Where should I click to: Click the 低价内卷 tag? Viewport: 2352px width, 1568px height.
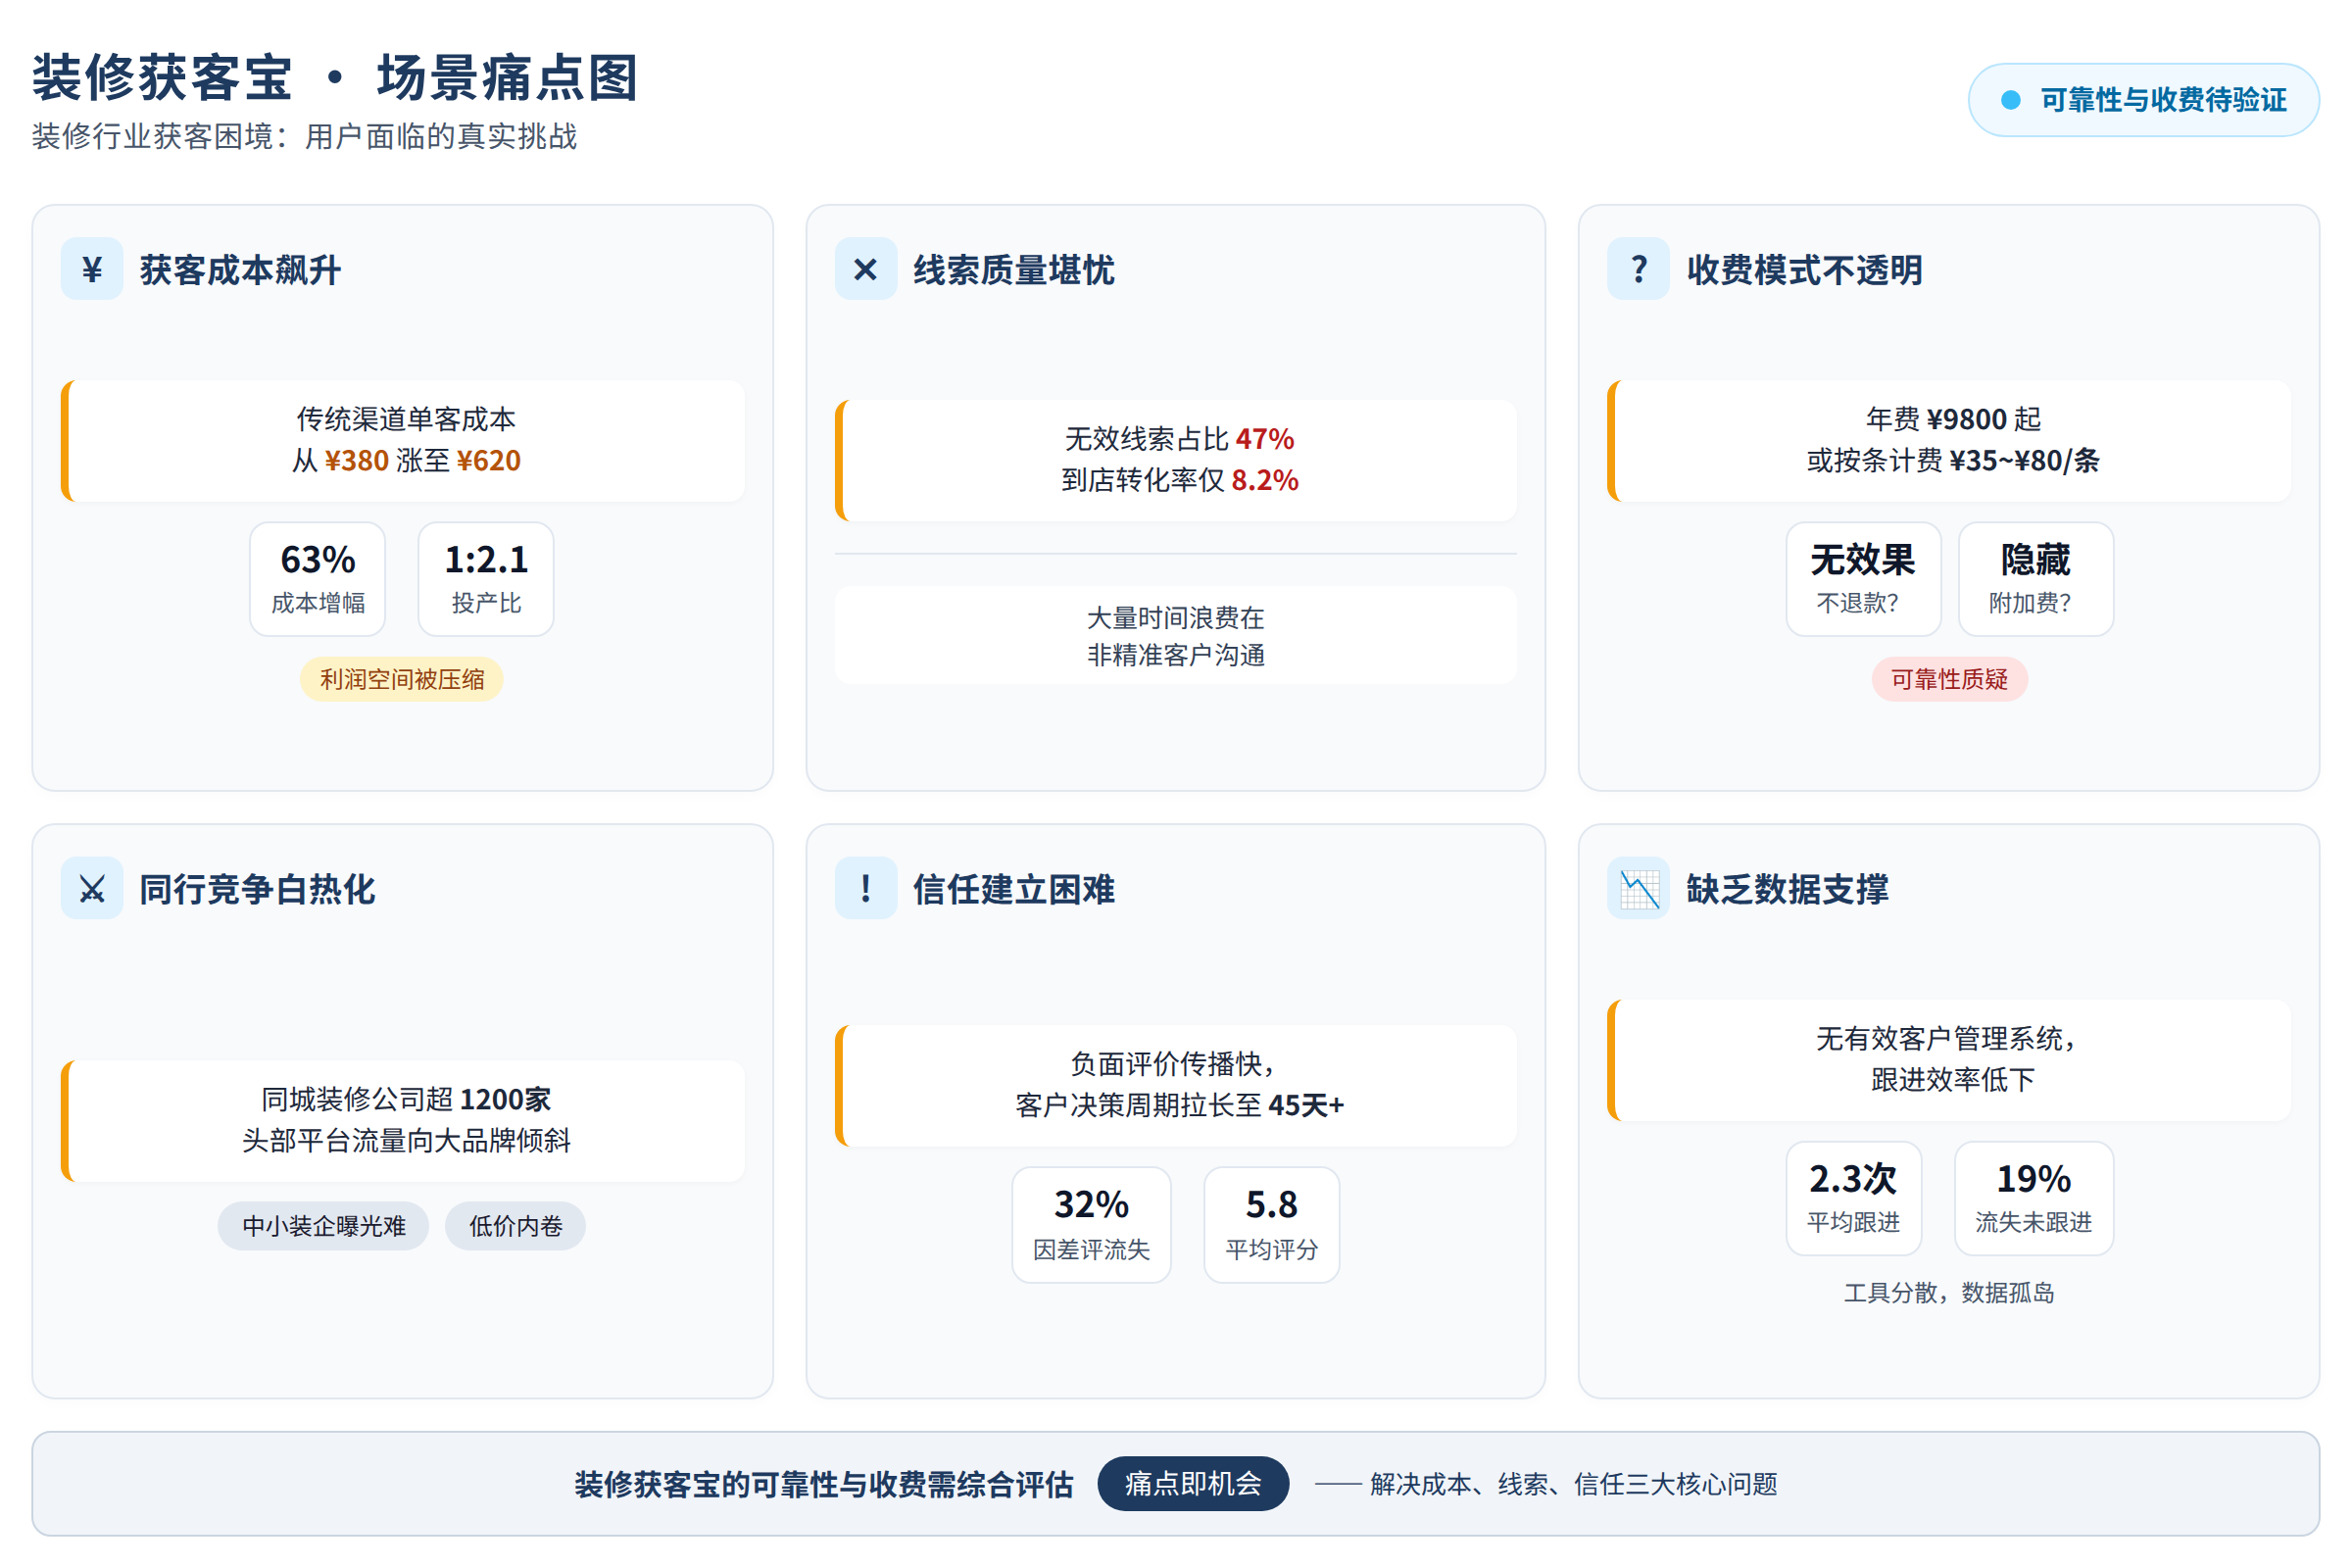click(x=515, y=1226)
